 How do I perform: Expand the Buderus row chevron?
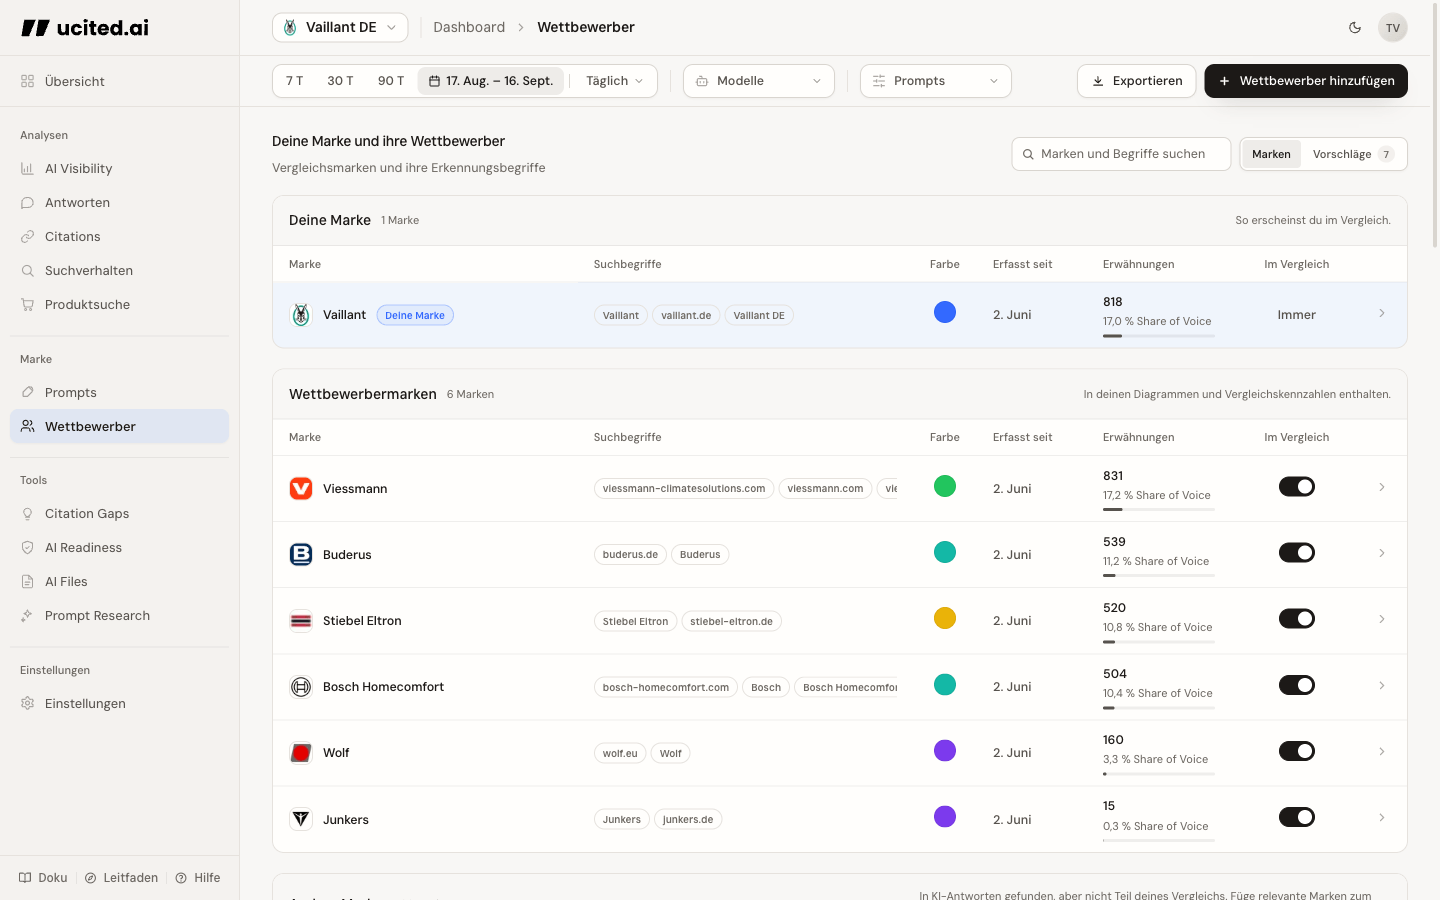[x=1382, y=553]
